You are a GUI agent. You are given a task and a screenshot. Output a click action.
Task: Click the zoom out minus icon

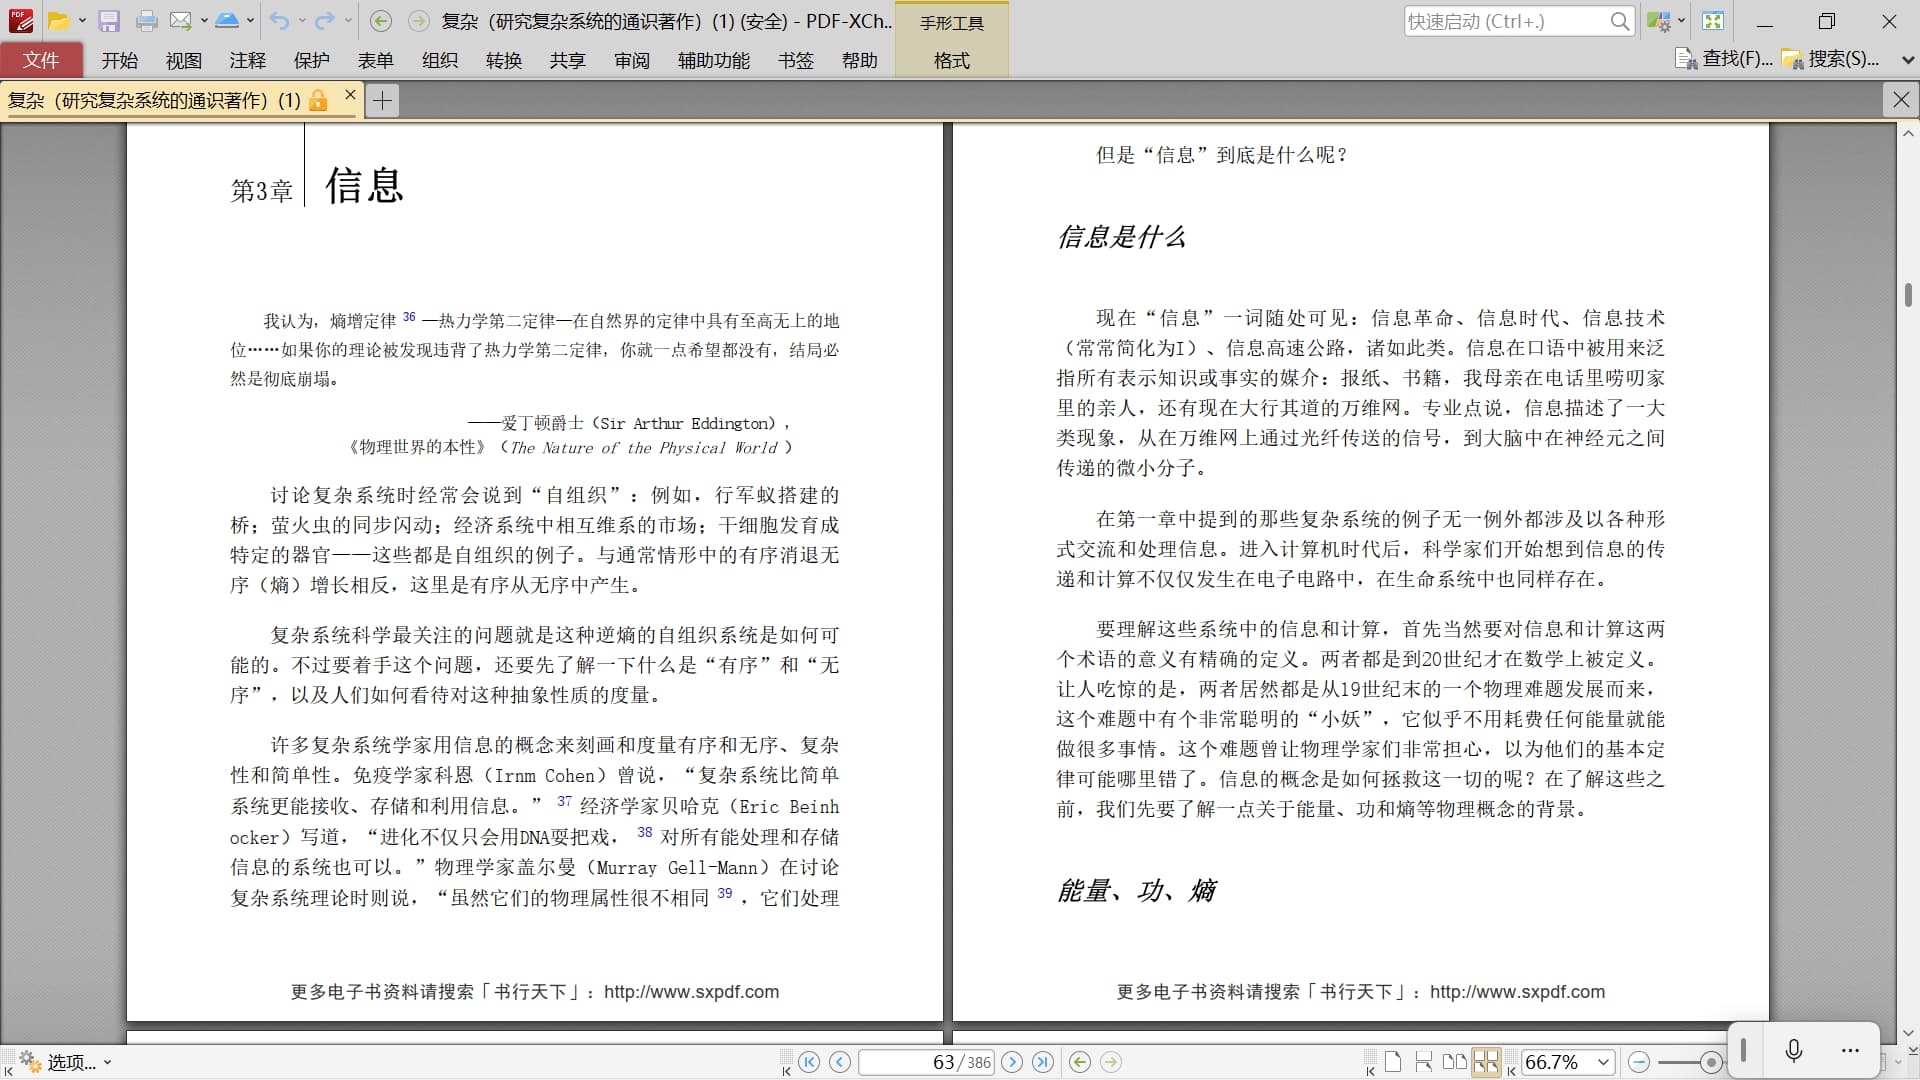[x=1639, y=1062]
